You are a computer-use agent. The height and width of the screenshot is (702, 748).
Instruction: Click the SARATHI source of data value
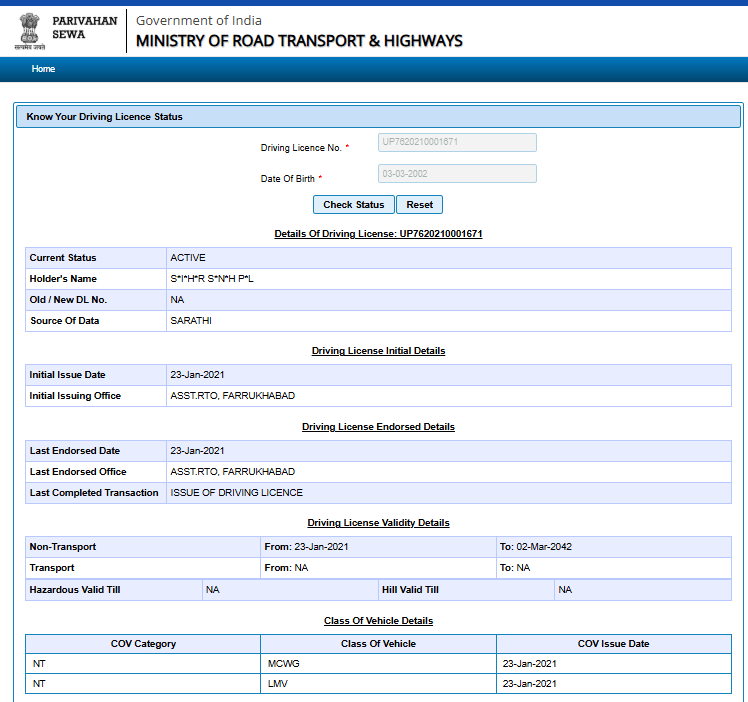[191, 321]
